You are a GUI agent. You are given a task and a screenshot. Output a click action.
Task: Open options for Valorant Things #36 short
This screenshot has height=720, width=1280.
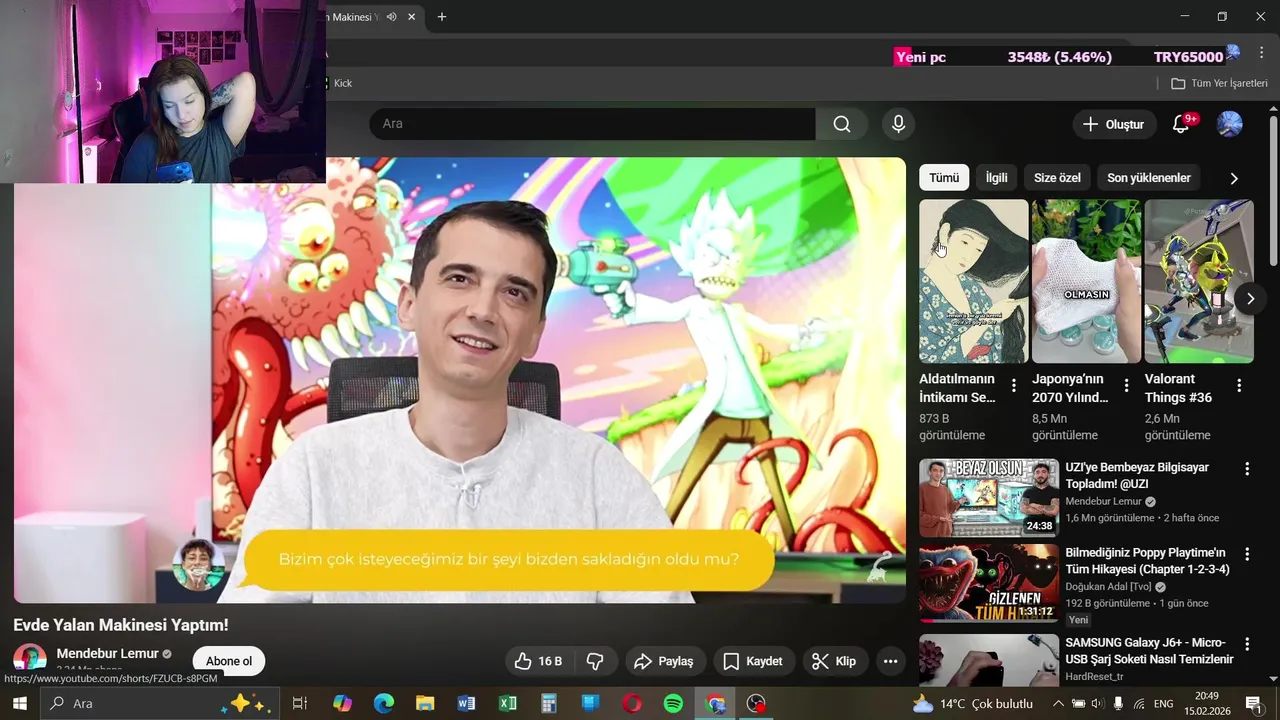coord(1239,385)
